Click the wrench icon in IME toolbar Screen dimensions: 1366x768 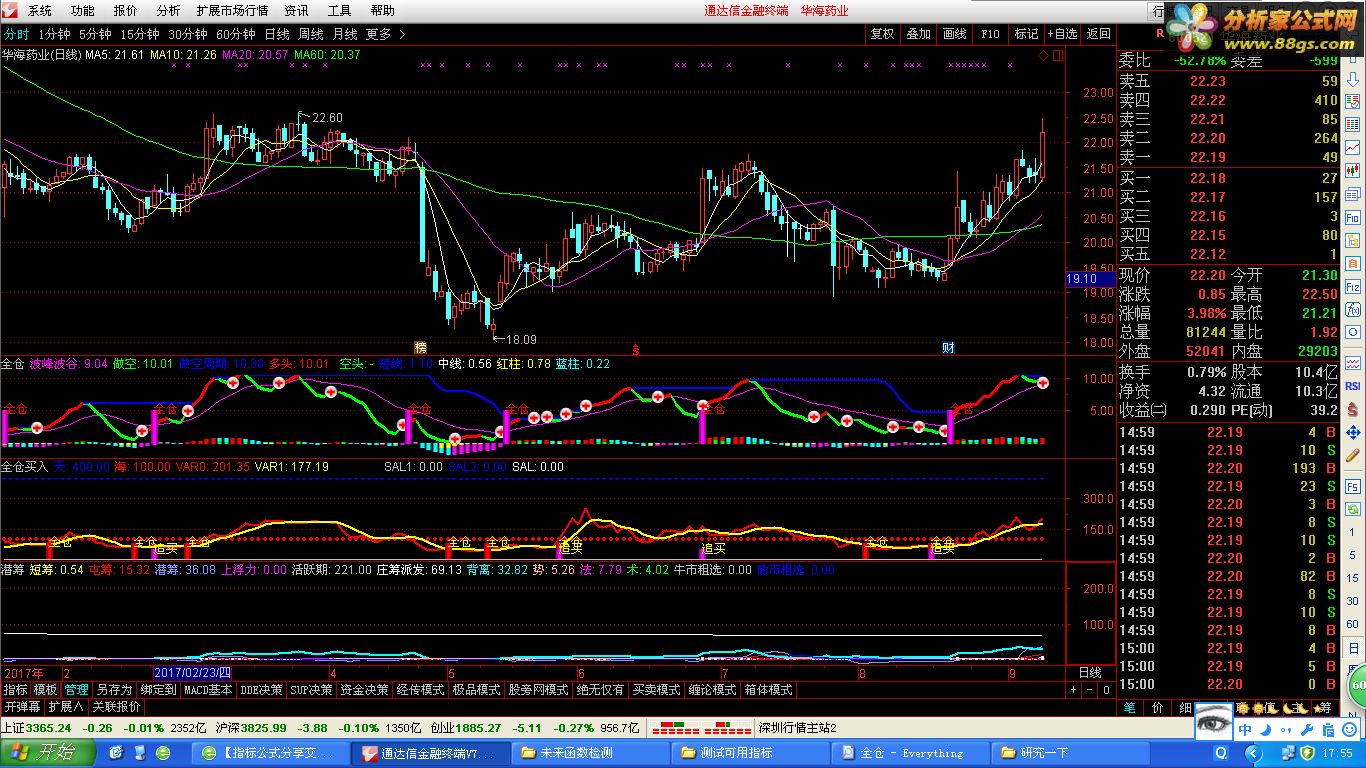[x=1307, y=730]
